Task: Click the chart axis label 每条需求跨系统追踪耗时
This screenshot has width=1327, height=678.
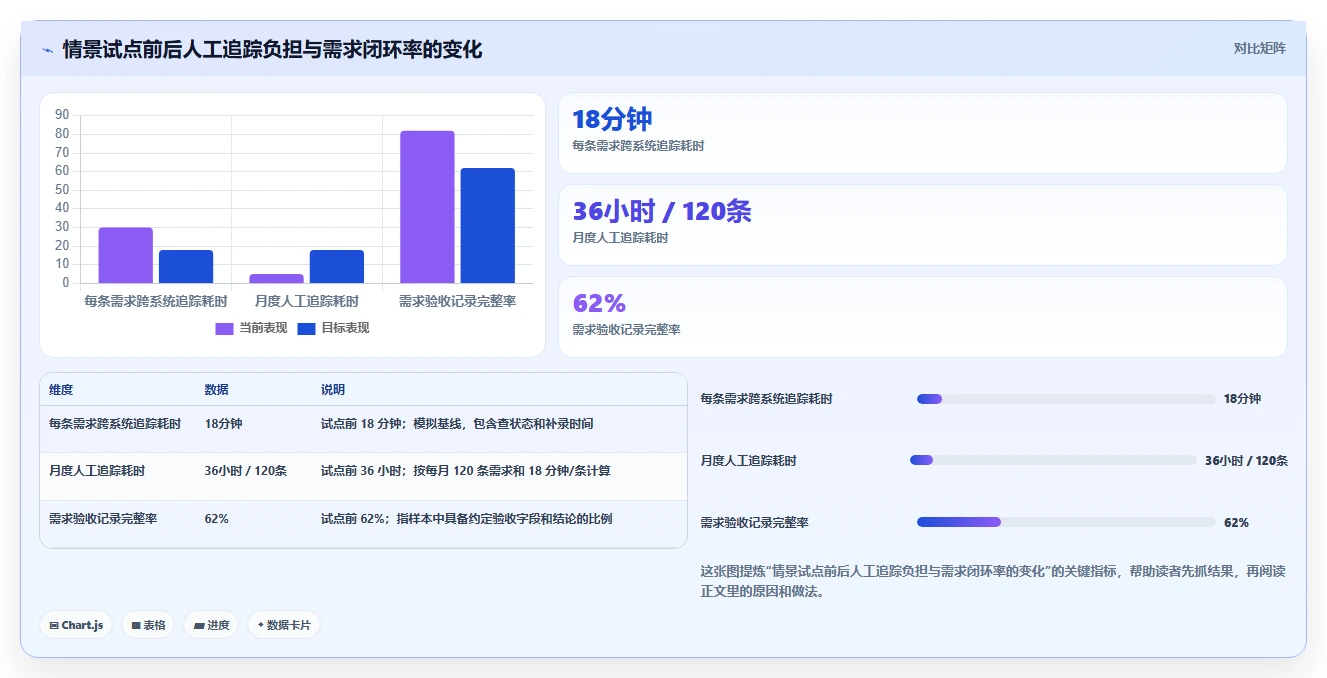Action: click(156, 301)
